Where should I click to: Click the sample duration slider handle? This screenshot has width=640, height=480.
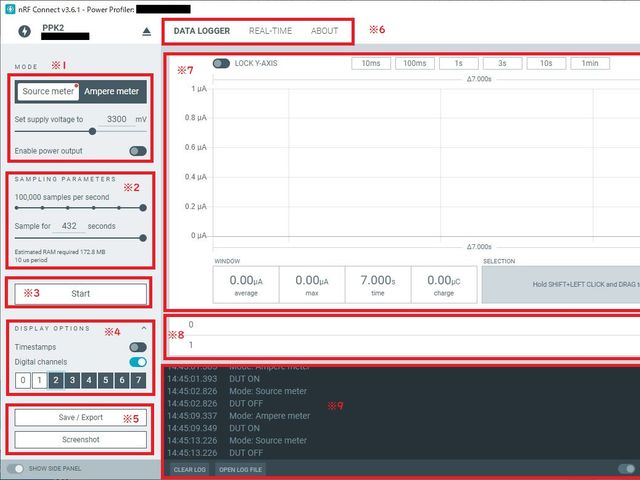tap(143, 238)
